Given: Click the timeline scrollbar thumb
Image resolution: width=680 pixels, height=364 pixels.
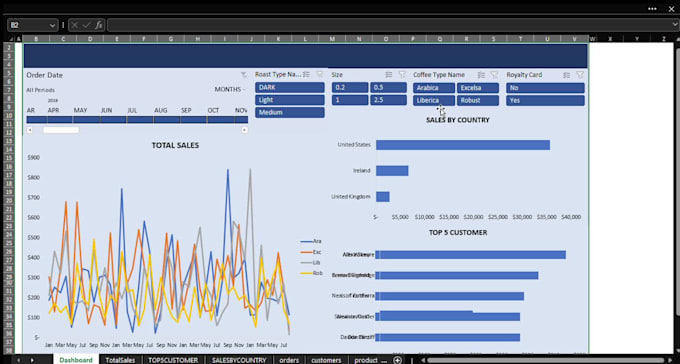Looking at the screenshot, I should click(x=61, y=130).
